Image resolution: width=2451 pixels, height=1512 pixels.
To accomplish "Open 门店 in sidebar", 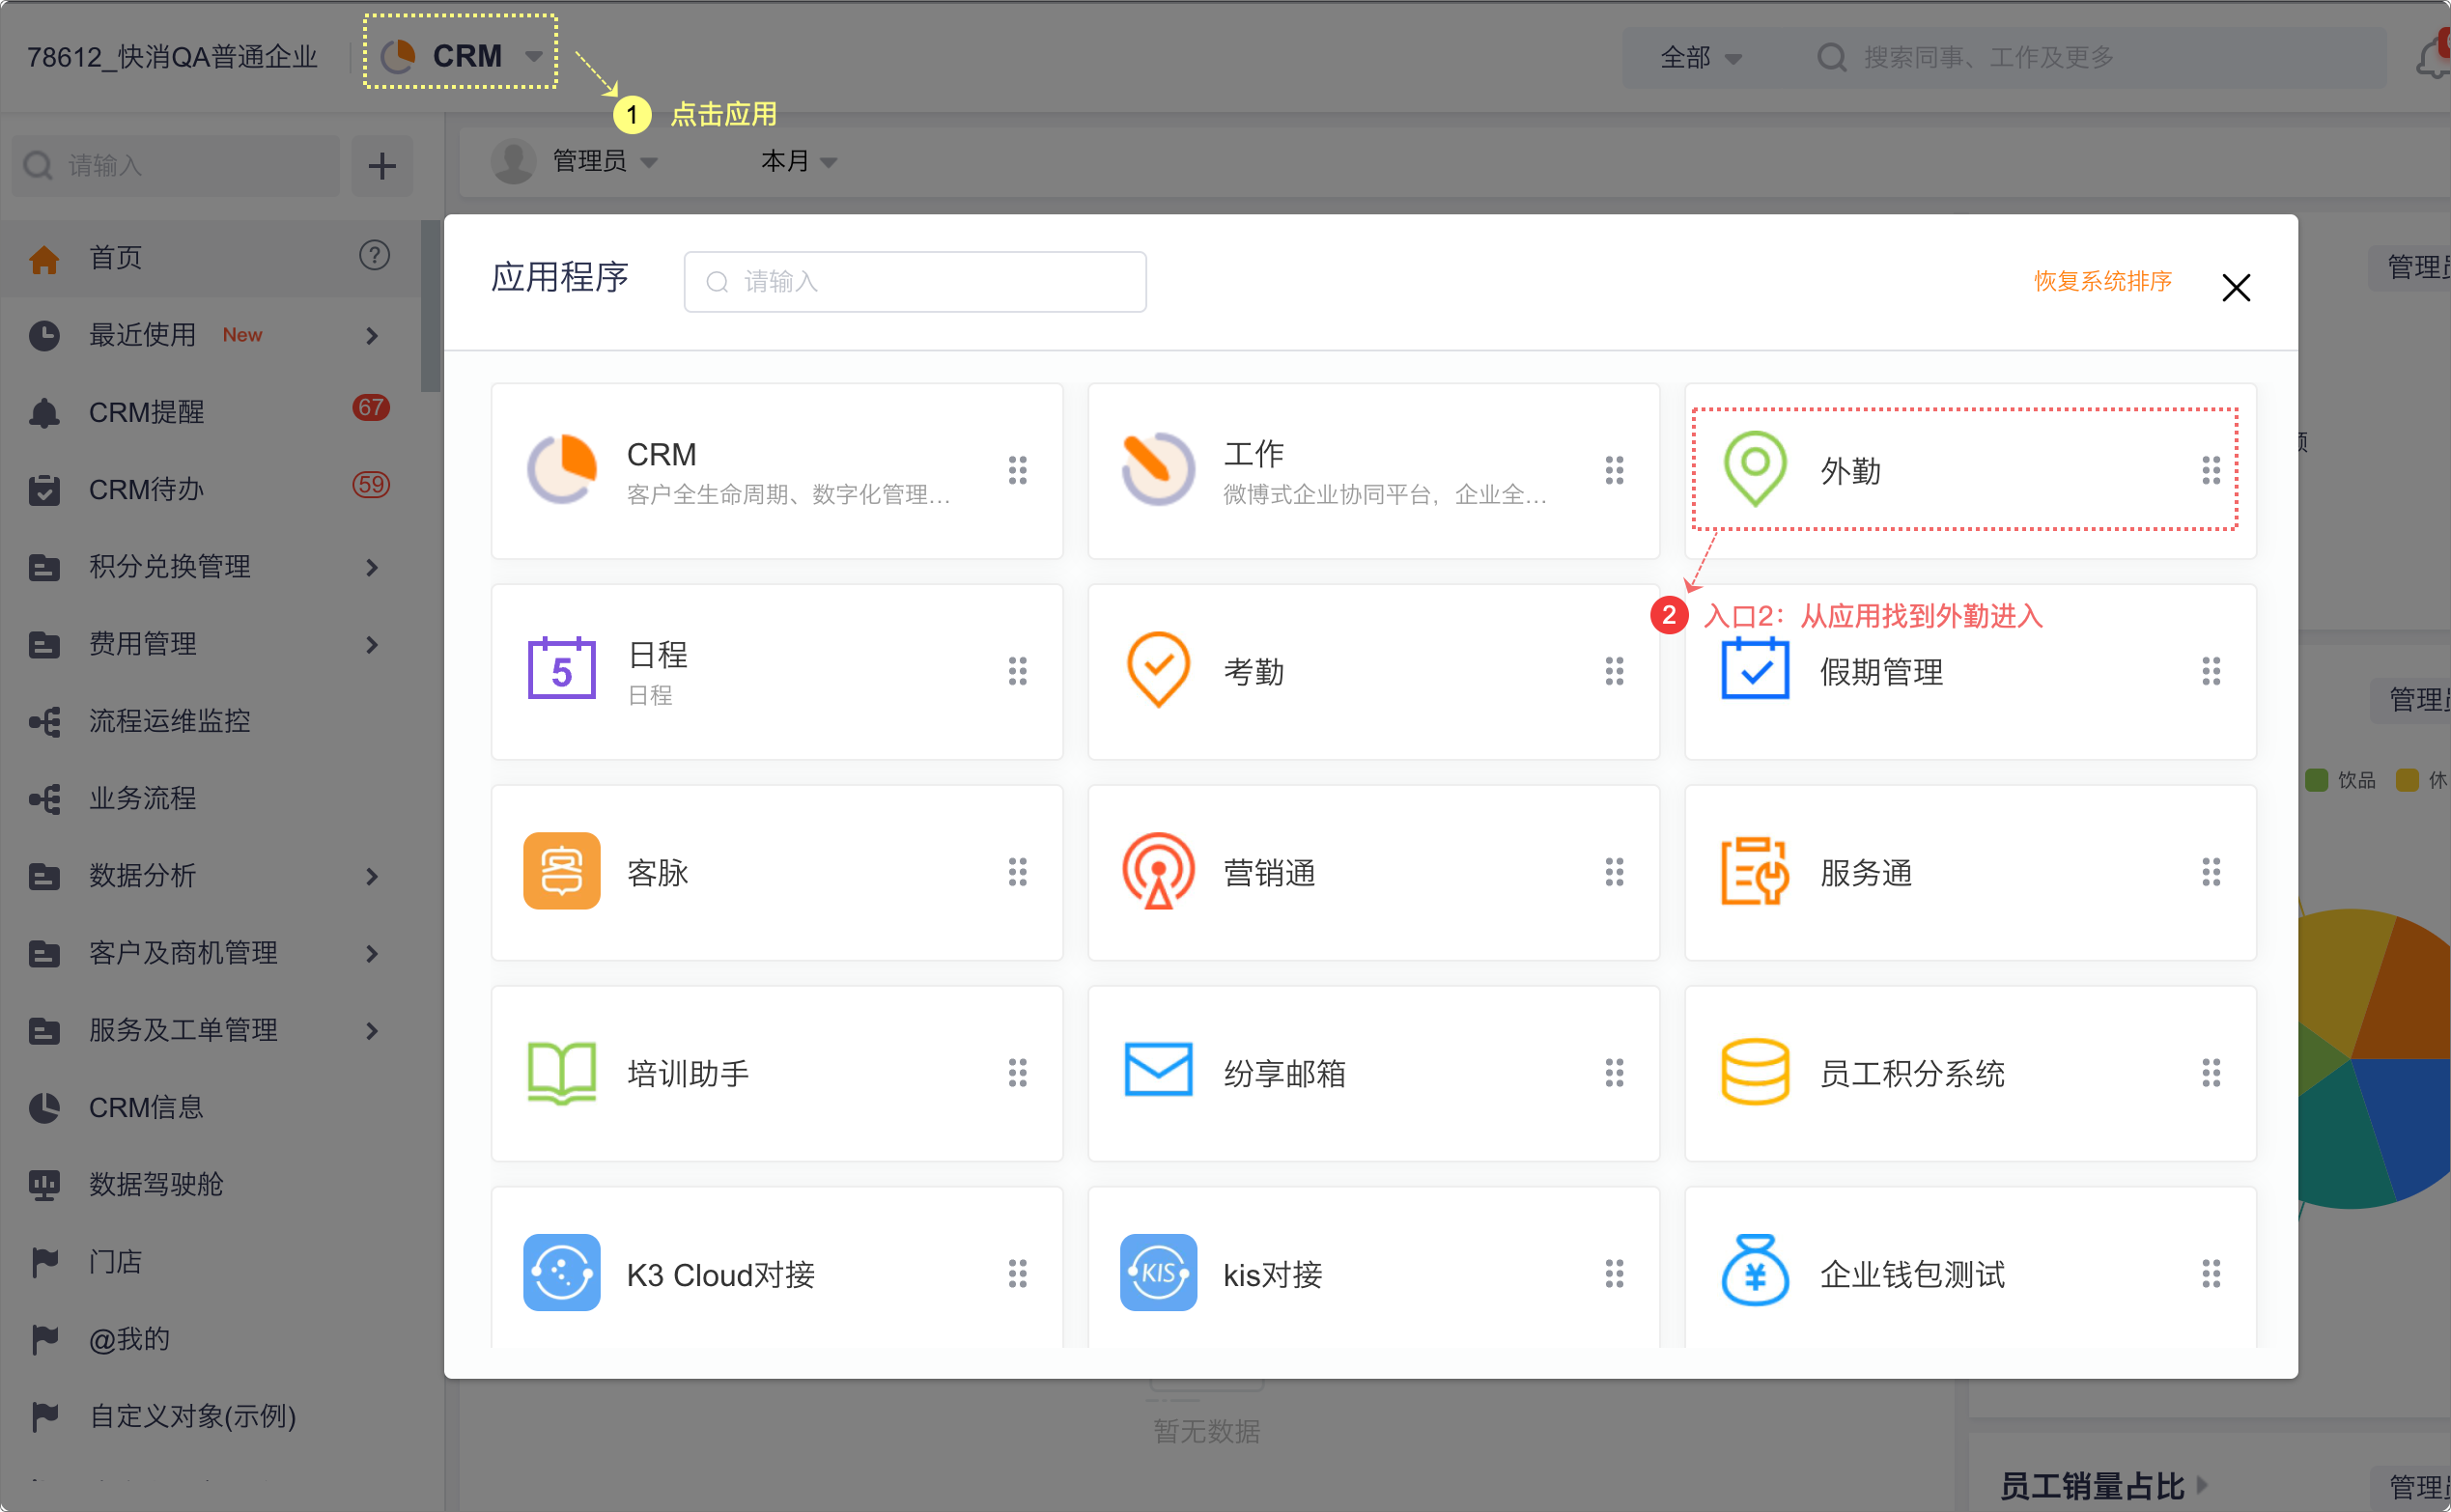I will [x=210, y=1262].
